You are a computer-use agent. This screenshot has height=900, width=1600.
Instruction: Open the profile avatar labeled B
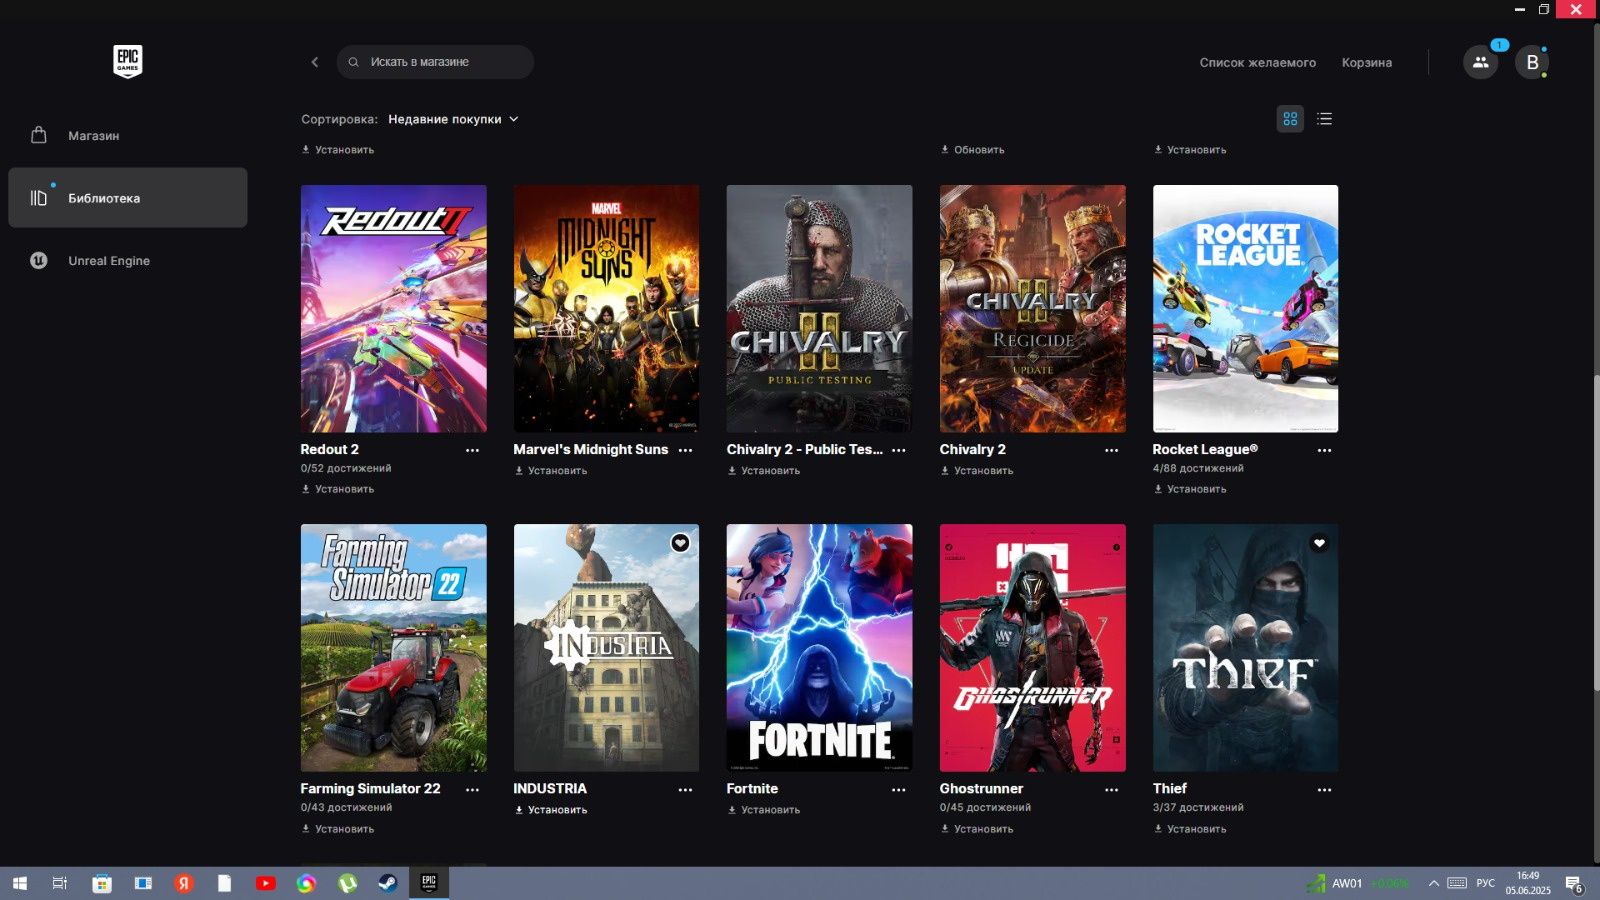tap(1532, 62)
